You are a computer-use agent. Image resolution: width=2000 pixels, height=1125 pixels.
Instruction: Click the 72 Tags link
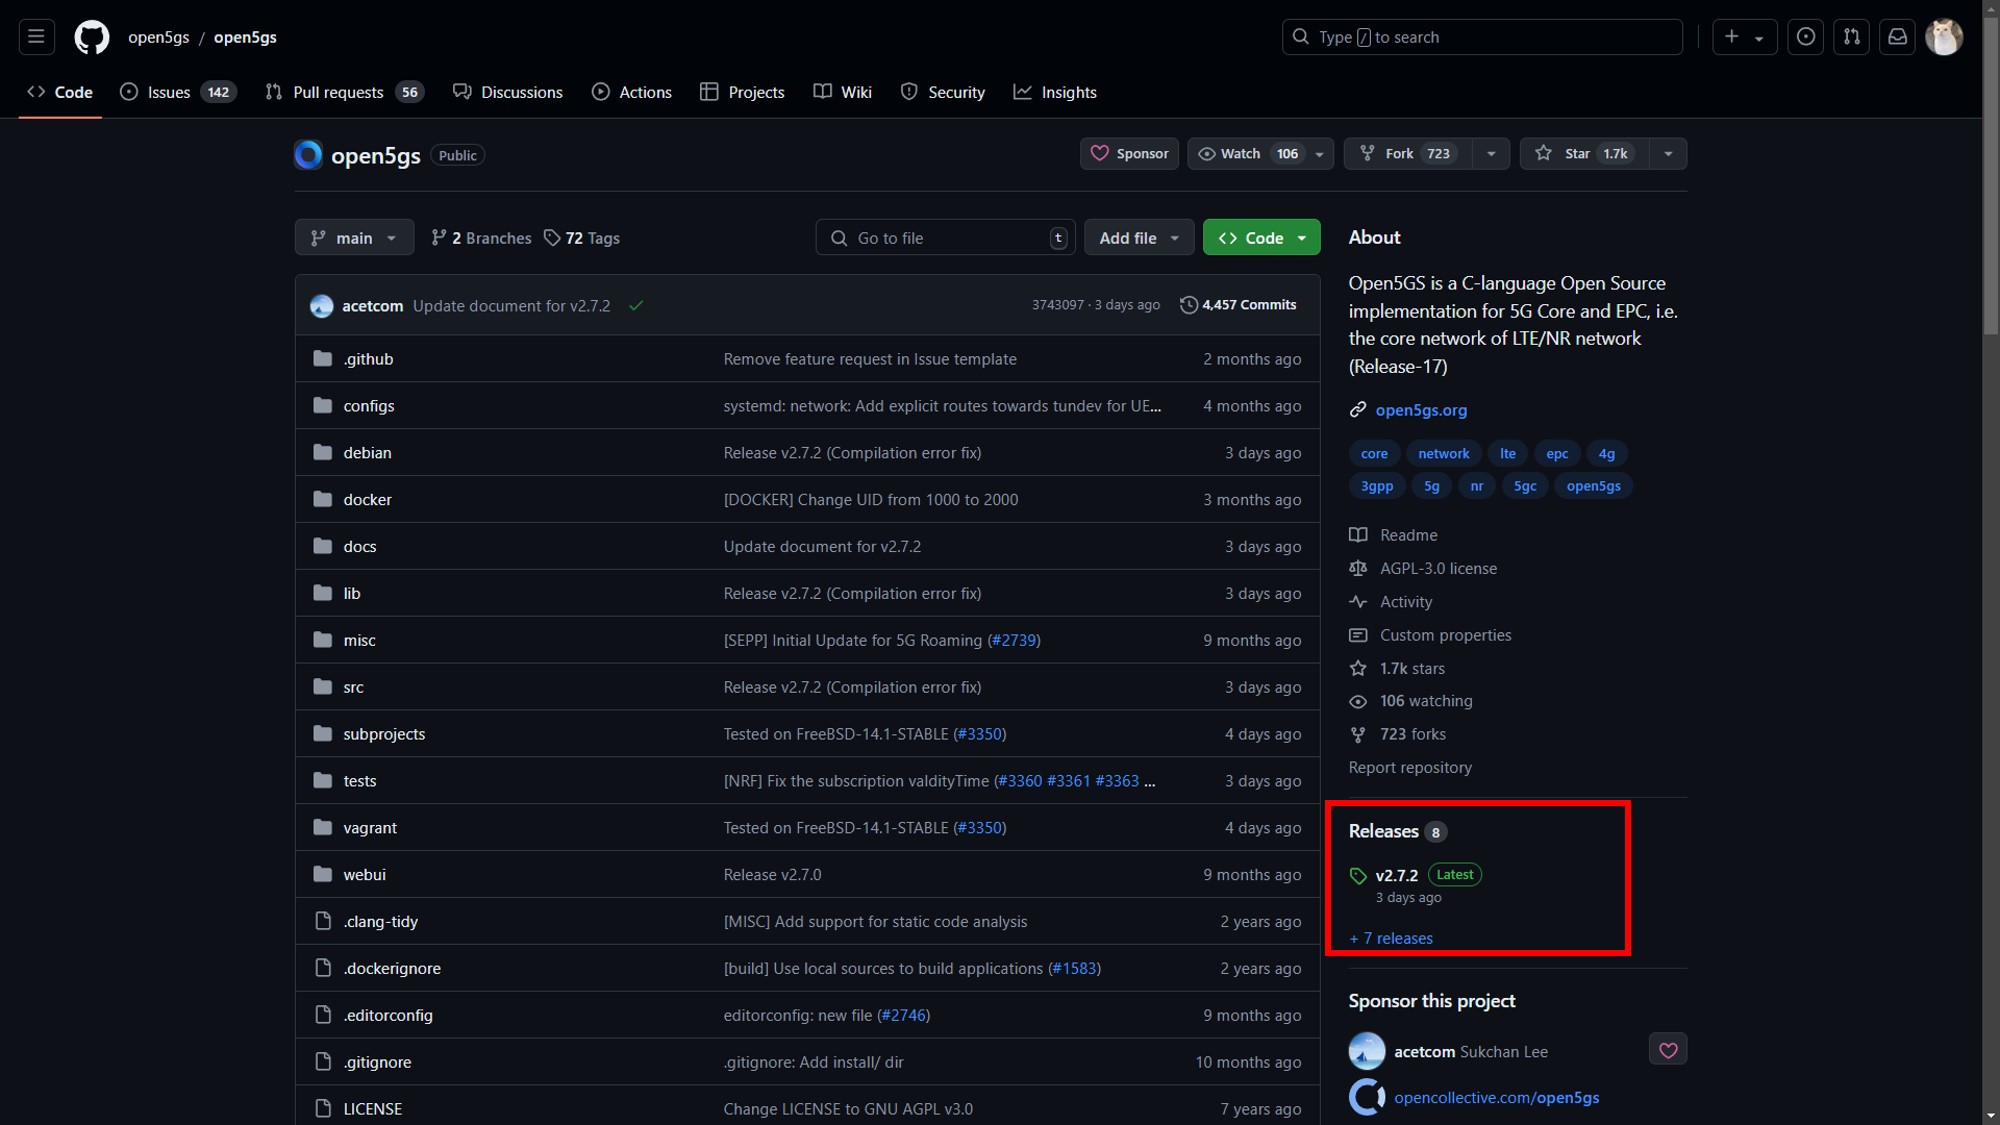[x=582, y=238]
